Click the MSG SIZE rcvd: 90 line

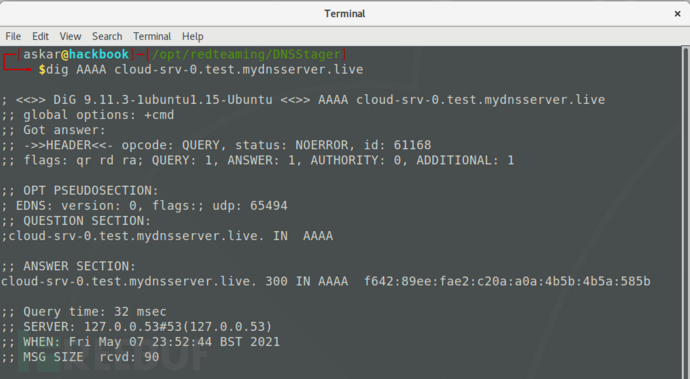pyautogui.click(x=80, y=357)
